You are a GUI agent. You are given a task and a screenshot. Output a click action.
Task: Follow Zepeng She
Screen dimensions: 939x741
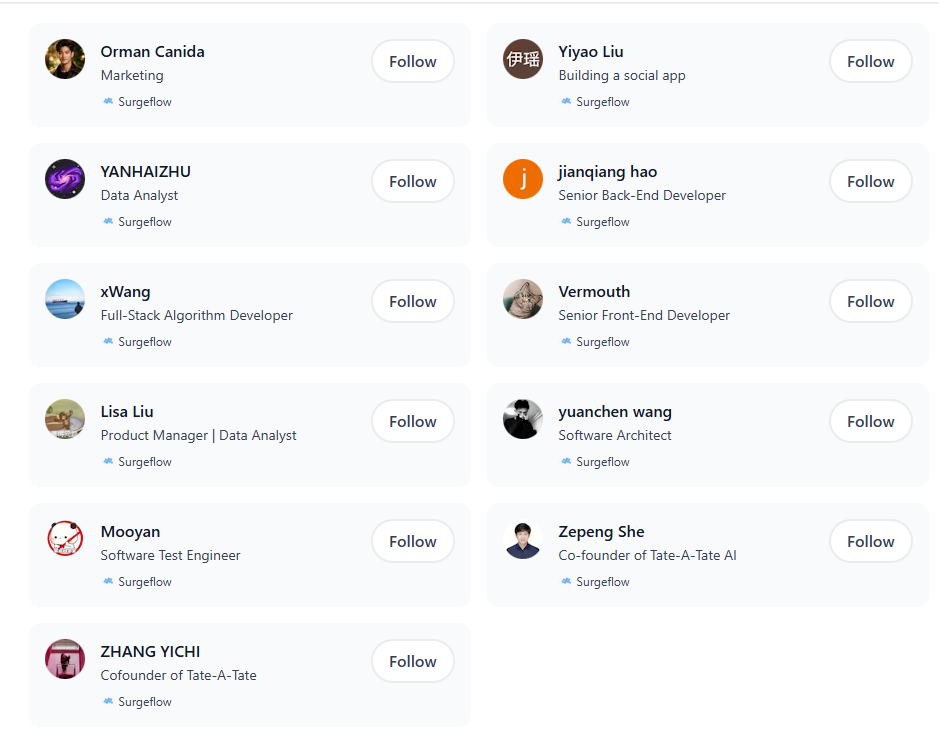[870, 541]
